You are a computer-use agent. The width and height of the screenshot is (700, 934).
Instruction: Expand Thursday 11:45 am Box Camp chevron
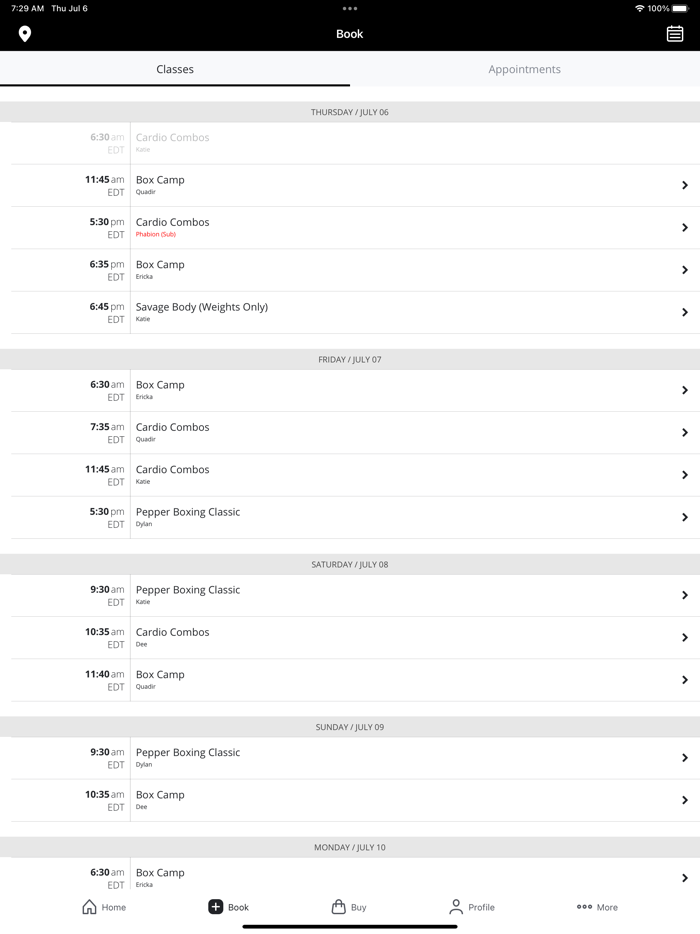point(685,185)
